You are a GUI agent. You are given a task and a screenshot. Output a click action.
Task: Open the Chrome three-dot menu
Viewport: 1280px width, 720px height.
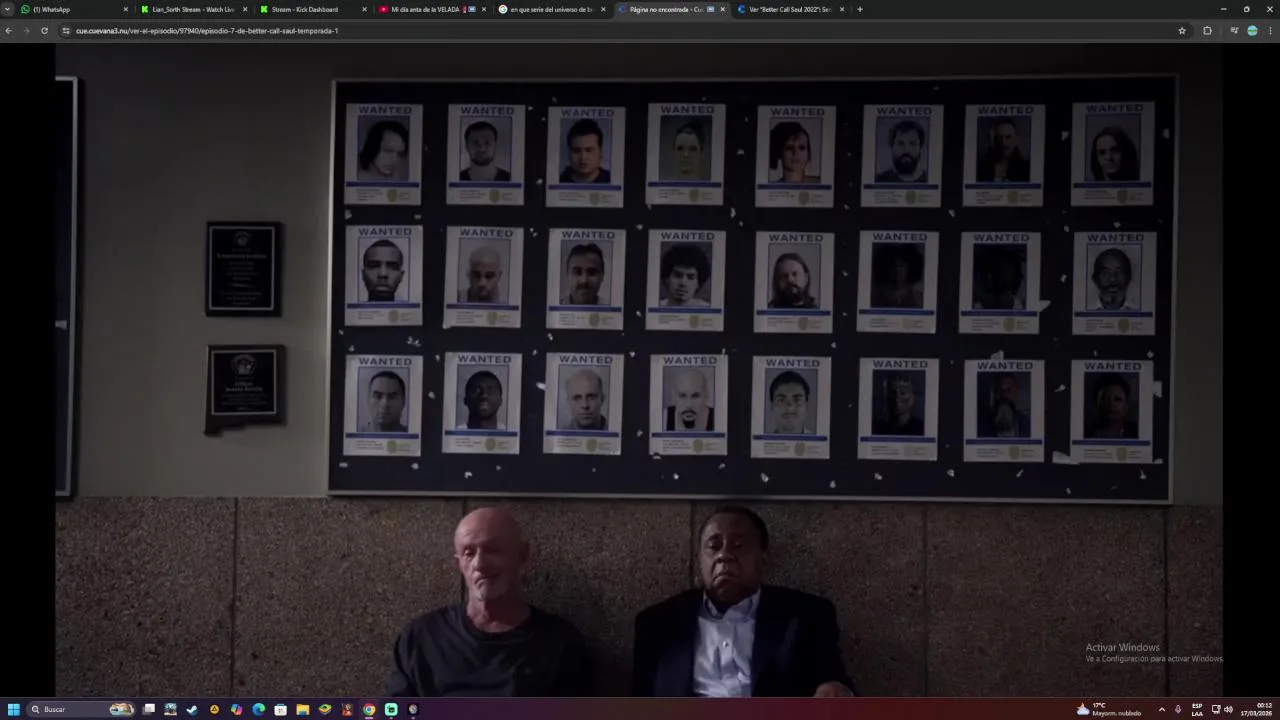[x=1270, y=31]
